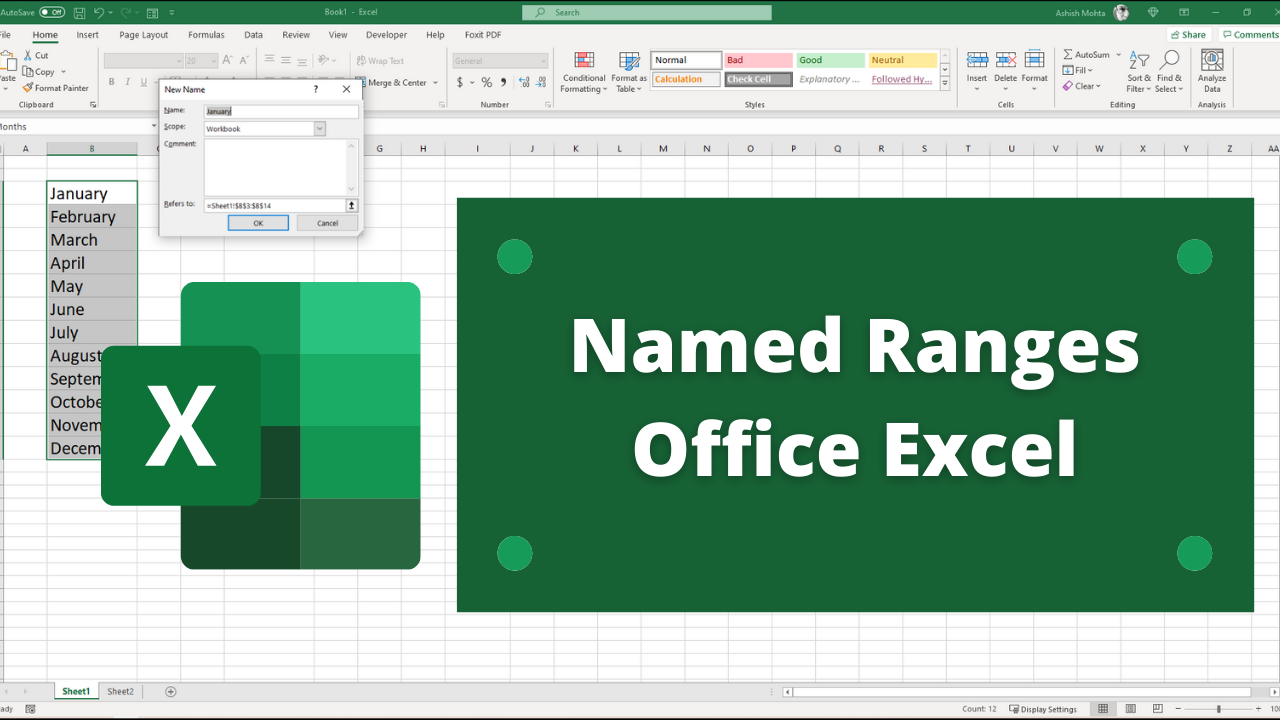Image resolution: width=1280 pixels, height=720 pixels.
Task: Apply Comma Style format
Action: [502, 83]
